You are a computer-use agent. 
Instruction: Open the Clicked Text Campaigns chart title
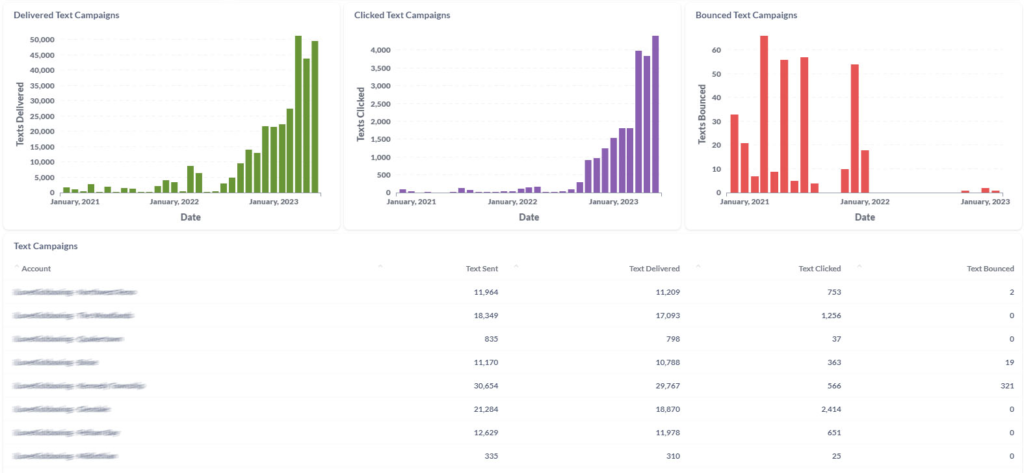(x=402, y=15)
